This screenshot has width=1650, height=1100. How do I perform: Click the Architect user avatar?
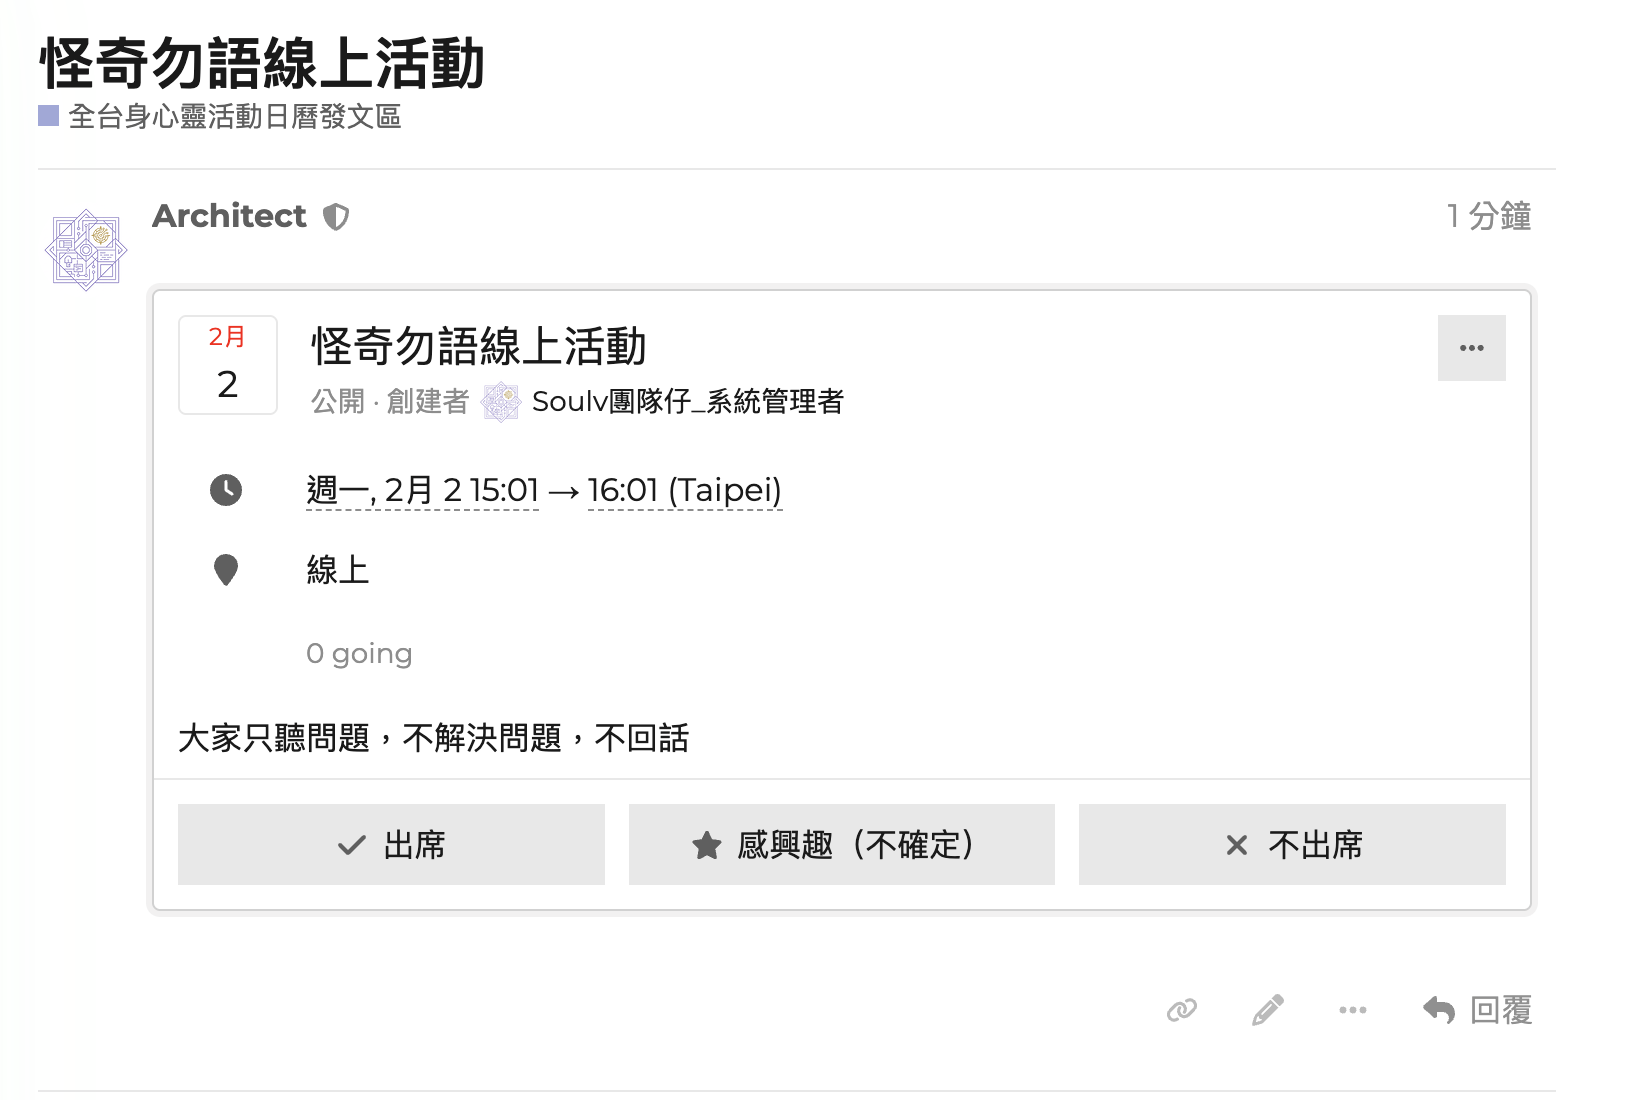pyautogui.click(x=86, y=250)
